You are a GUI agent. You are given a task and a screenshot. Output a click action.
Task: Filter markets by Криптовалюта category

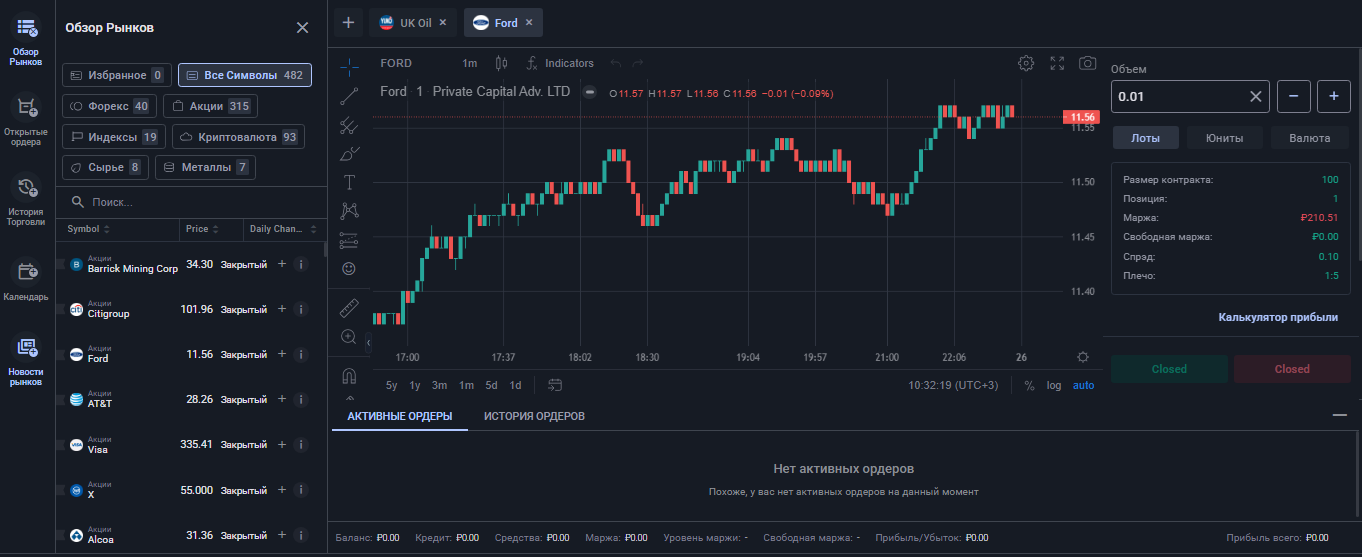pyautogui.click(x=238, y=137)
